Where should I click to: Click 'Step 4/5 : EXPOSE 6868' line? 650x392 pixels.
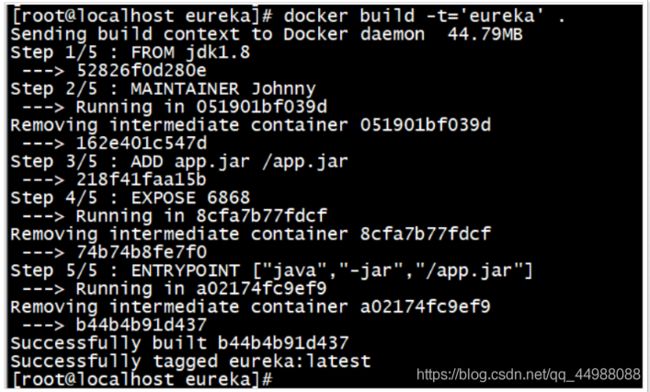131,198
